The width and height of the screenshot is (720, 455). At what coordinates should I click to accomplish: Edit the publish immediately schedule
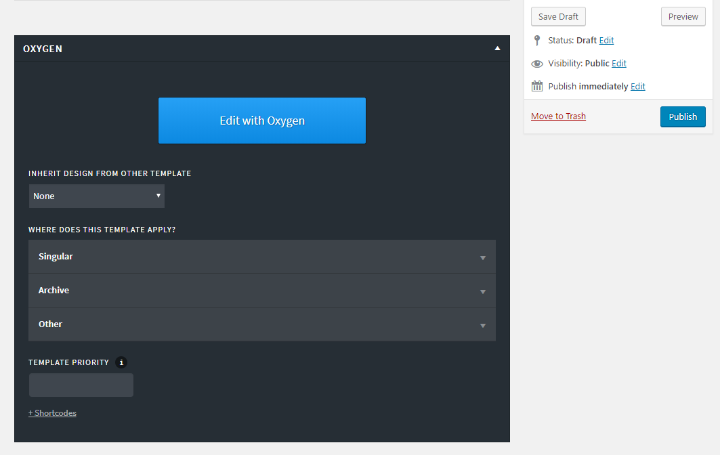pyautogui.click(x=637, y=86)
